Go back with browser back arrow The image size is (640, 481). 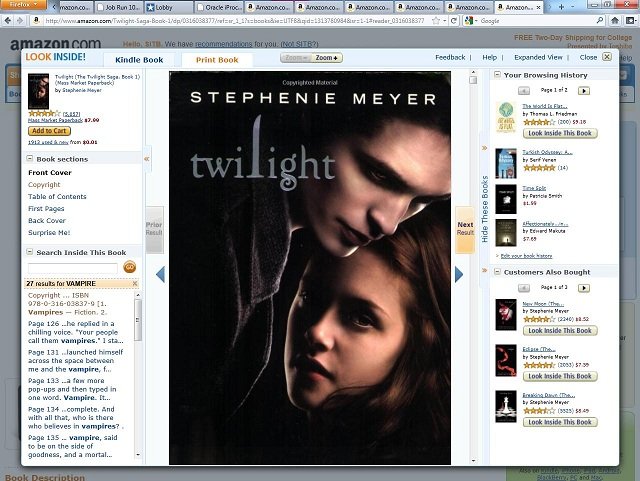[7, 20]
